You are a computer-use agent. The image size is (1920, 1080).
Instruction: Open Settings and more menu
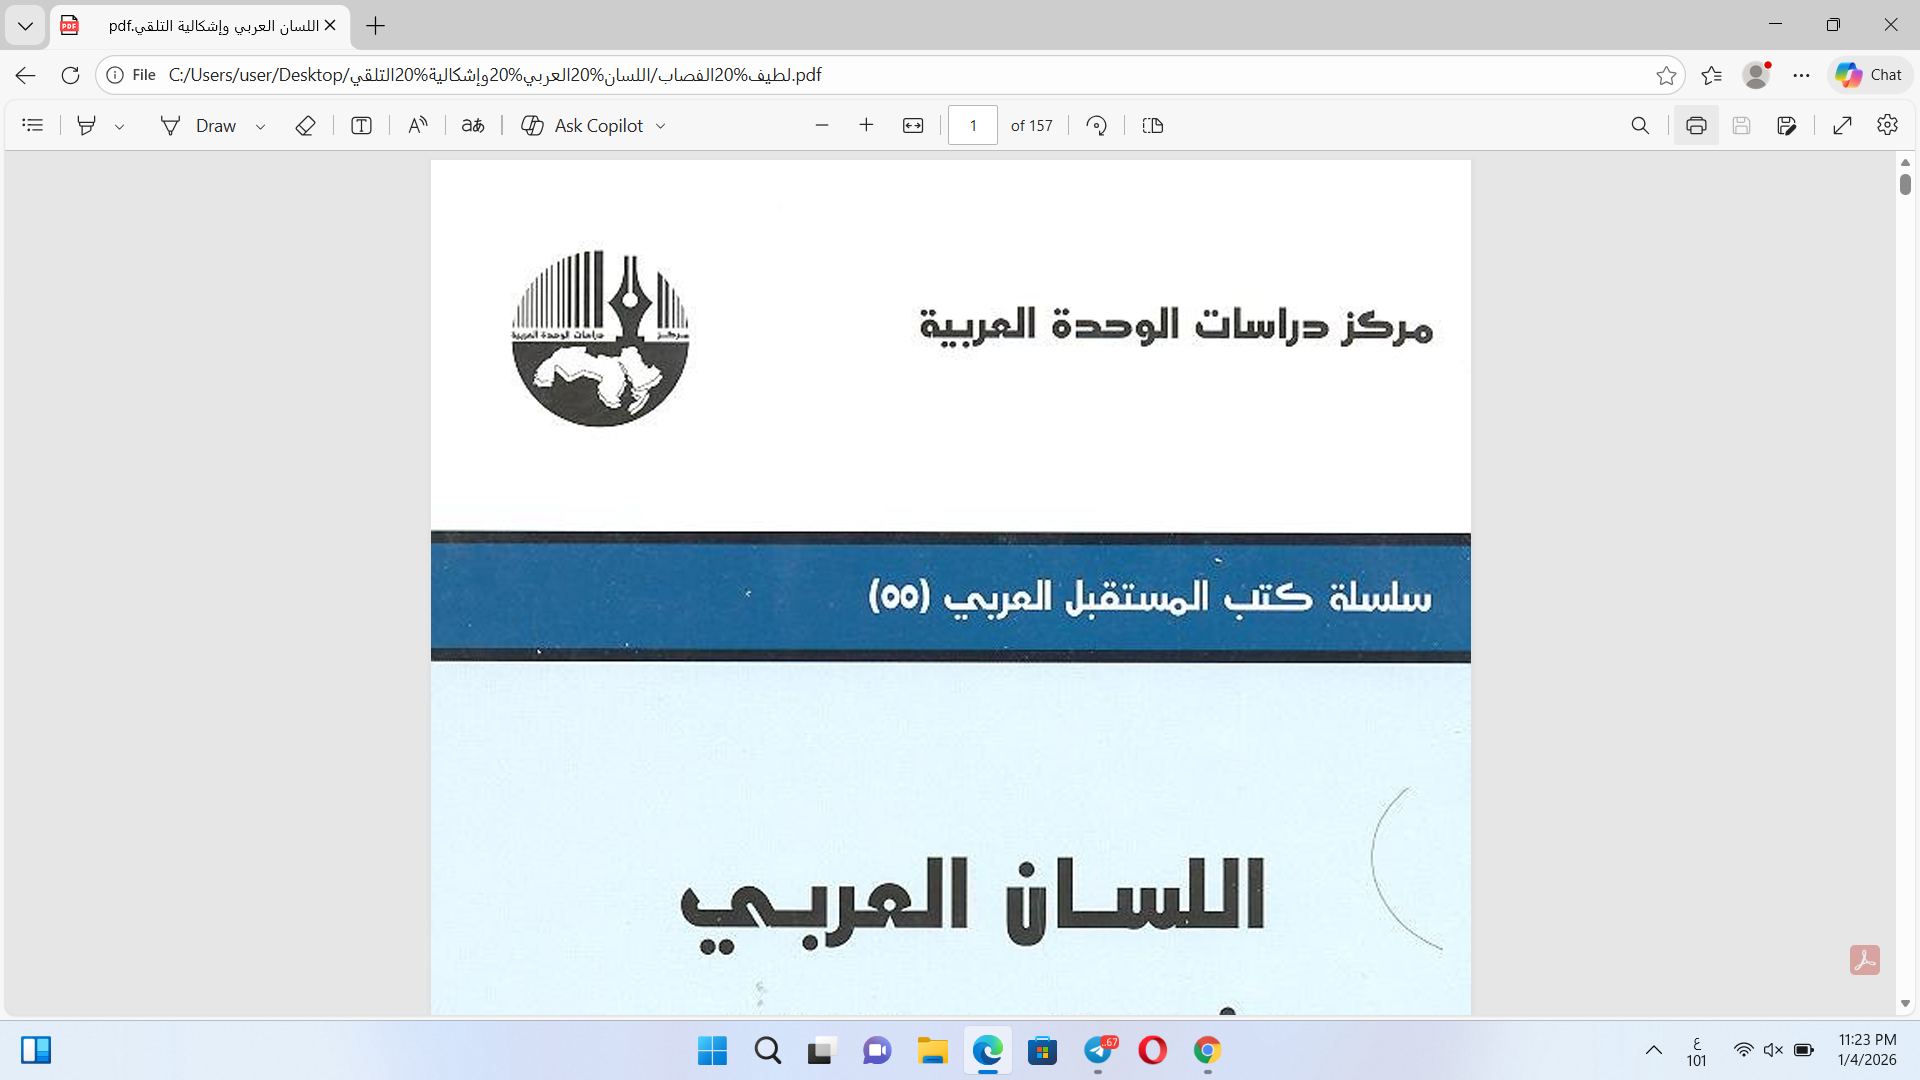click(x=1802, y=75)
